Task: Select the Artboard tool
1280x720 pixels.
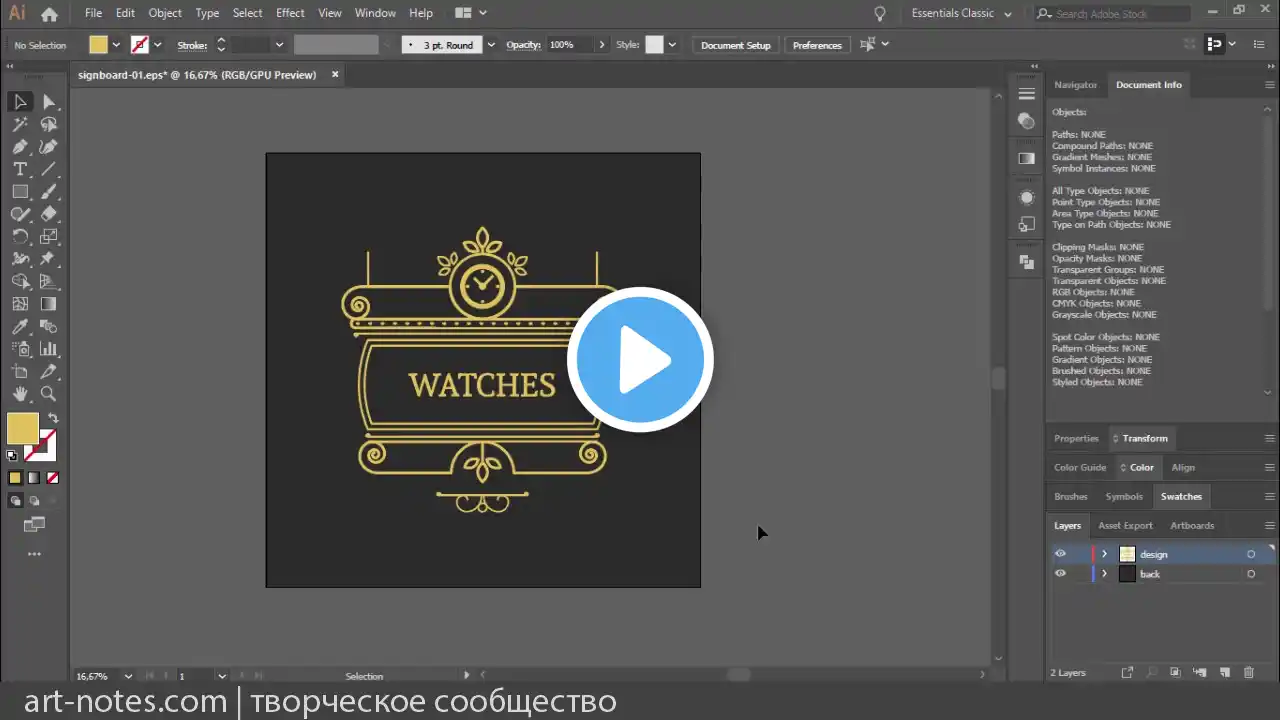Action: 20,372
